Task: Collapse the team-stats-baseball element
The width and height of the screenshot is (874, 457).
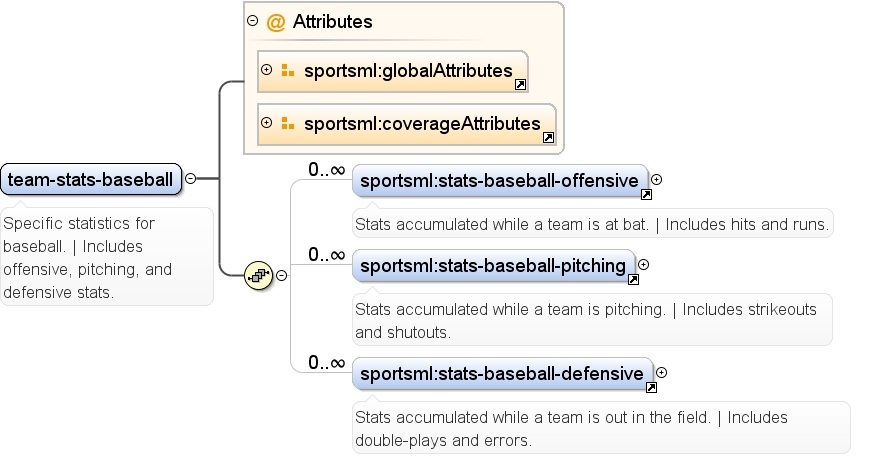Action: pyautogui.click(x=191, y=179)
